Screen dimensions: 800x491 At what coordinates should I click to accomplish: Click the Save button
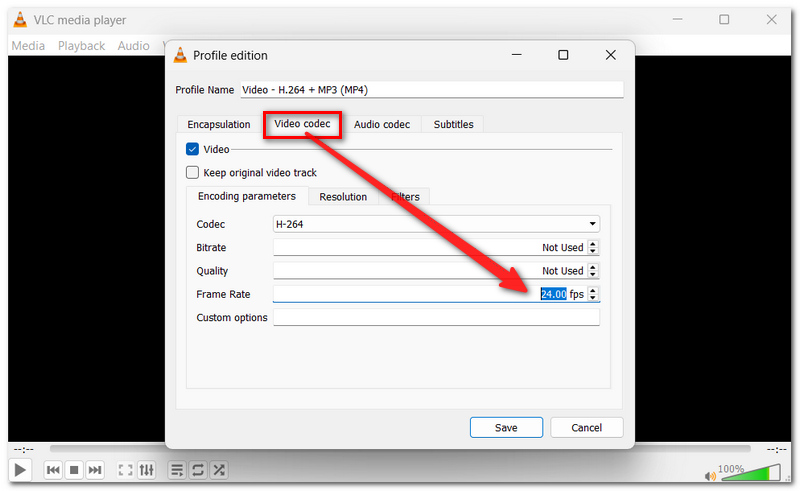point(506,428)
